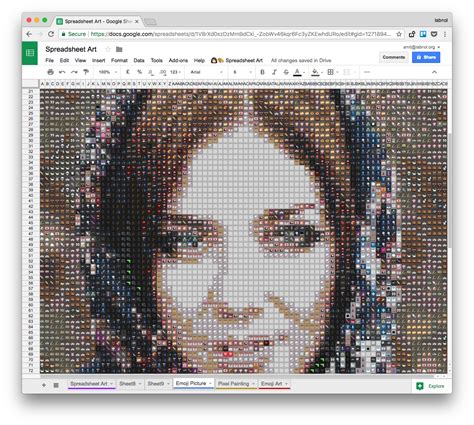Toggle Italic formatting
This screenshot has height=425, width=474.
(274, 72)
